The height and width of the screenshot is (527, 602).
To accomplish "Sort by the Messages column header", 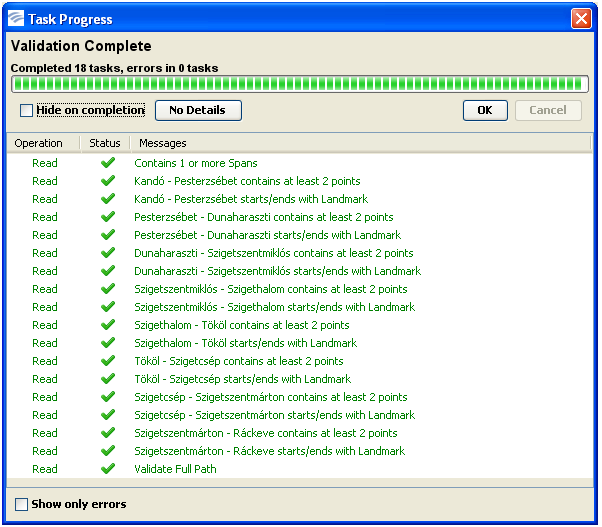I will 163,143.
